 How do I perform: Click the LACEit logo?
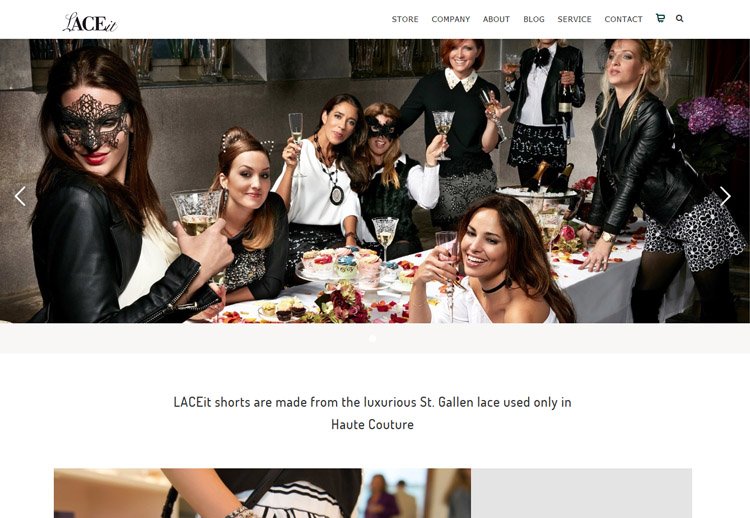click(x=90, y=22)
